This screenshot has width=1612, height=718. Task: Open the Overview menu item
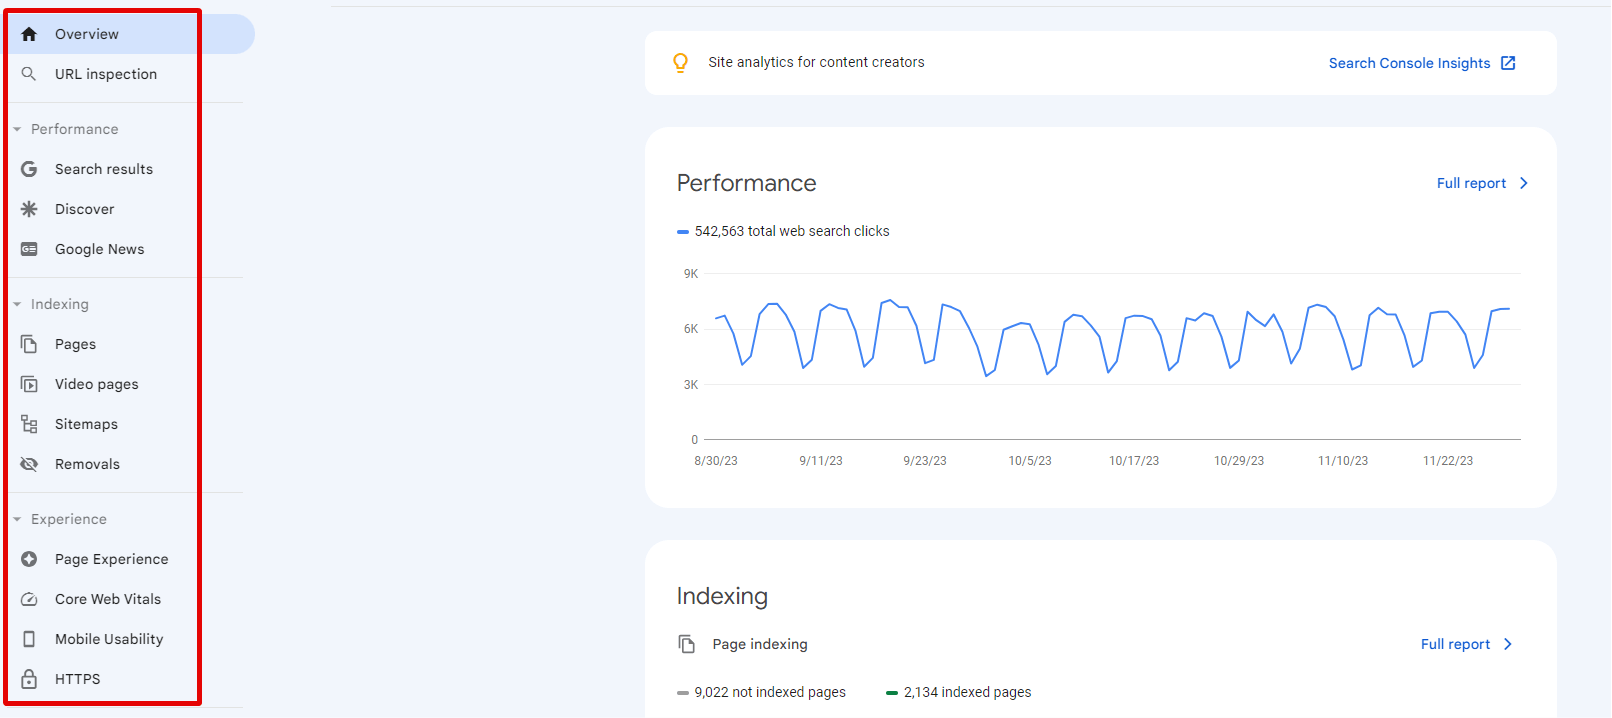pos(128,34)
